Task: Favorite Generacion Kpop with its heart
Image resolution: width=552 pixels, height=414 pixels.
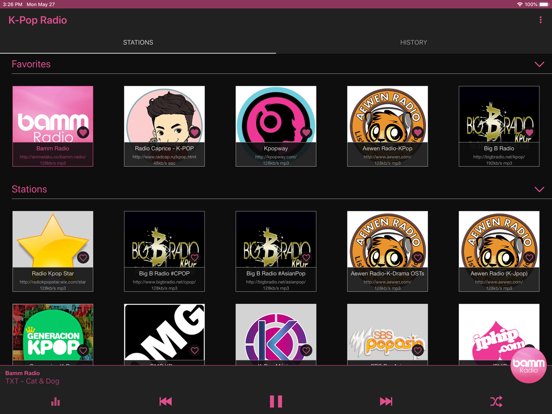Action: click(83, 350)
